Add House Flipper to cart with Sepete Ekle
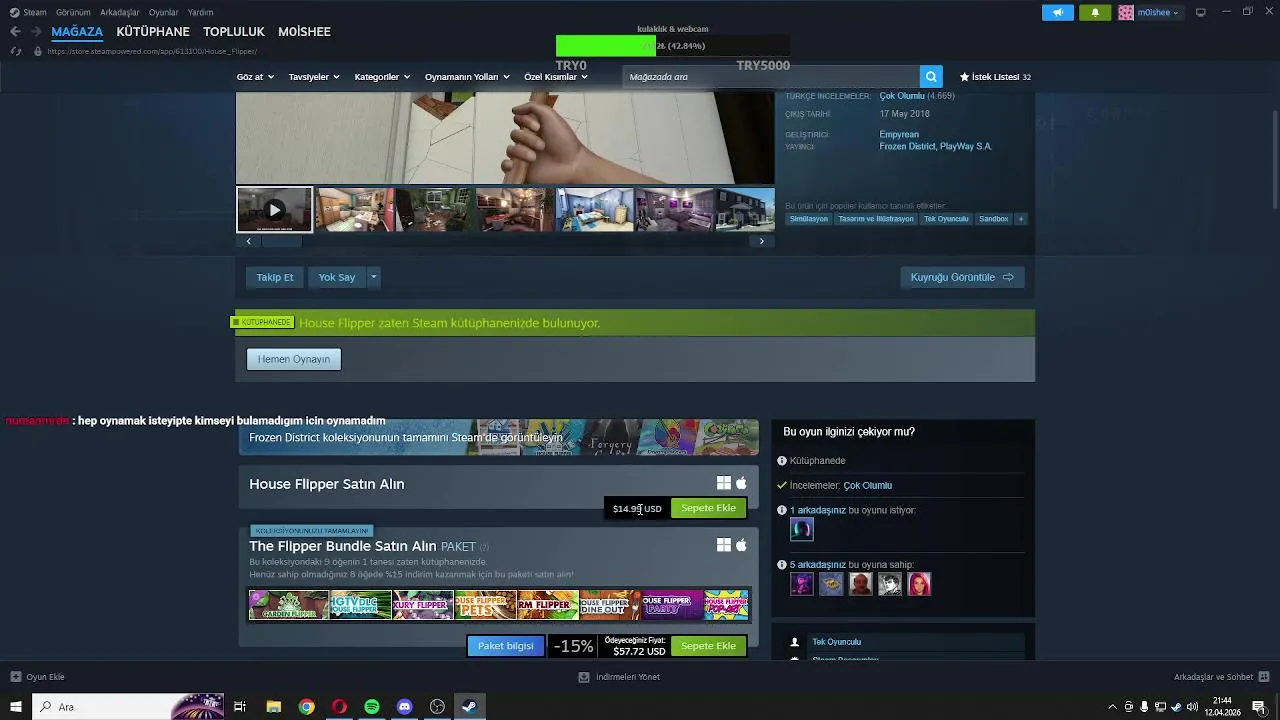The height and width of the screenshot is (720, 1280). point(708,508)
